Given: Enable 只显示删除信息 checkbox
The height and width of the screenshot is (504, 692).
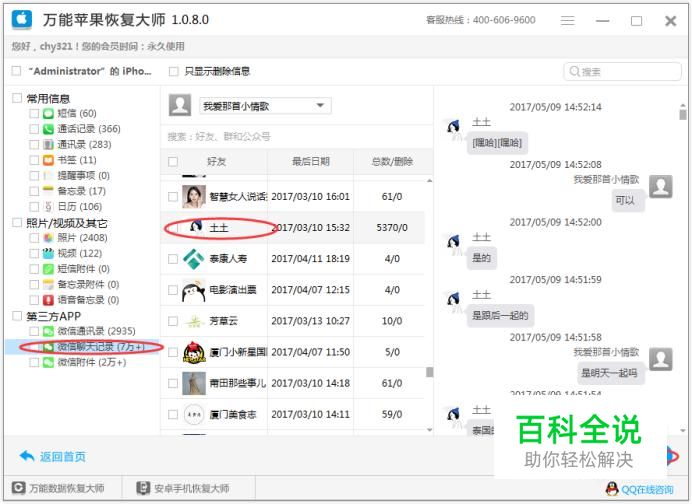Looking at the screenshot, I should click(x=174, y=71).
